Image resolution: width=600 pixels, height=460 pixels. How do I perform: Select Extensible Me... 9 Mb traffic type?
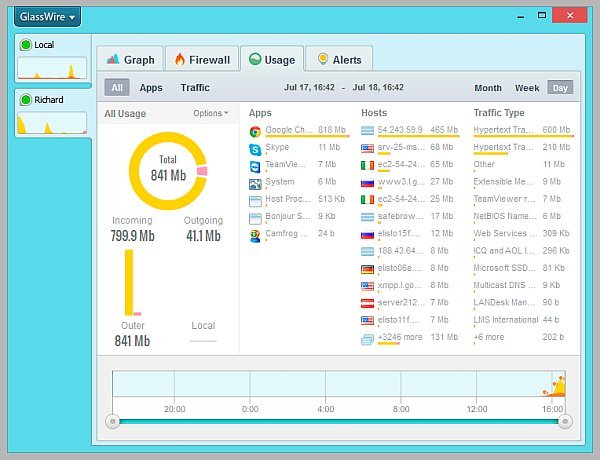point(523,182)
